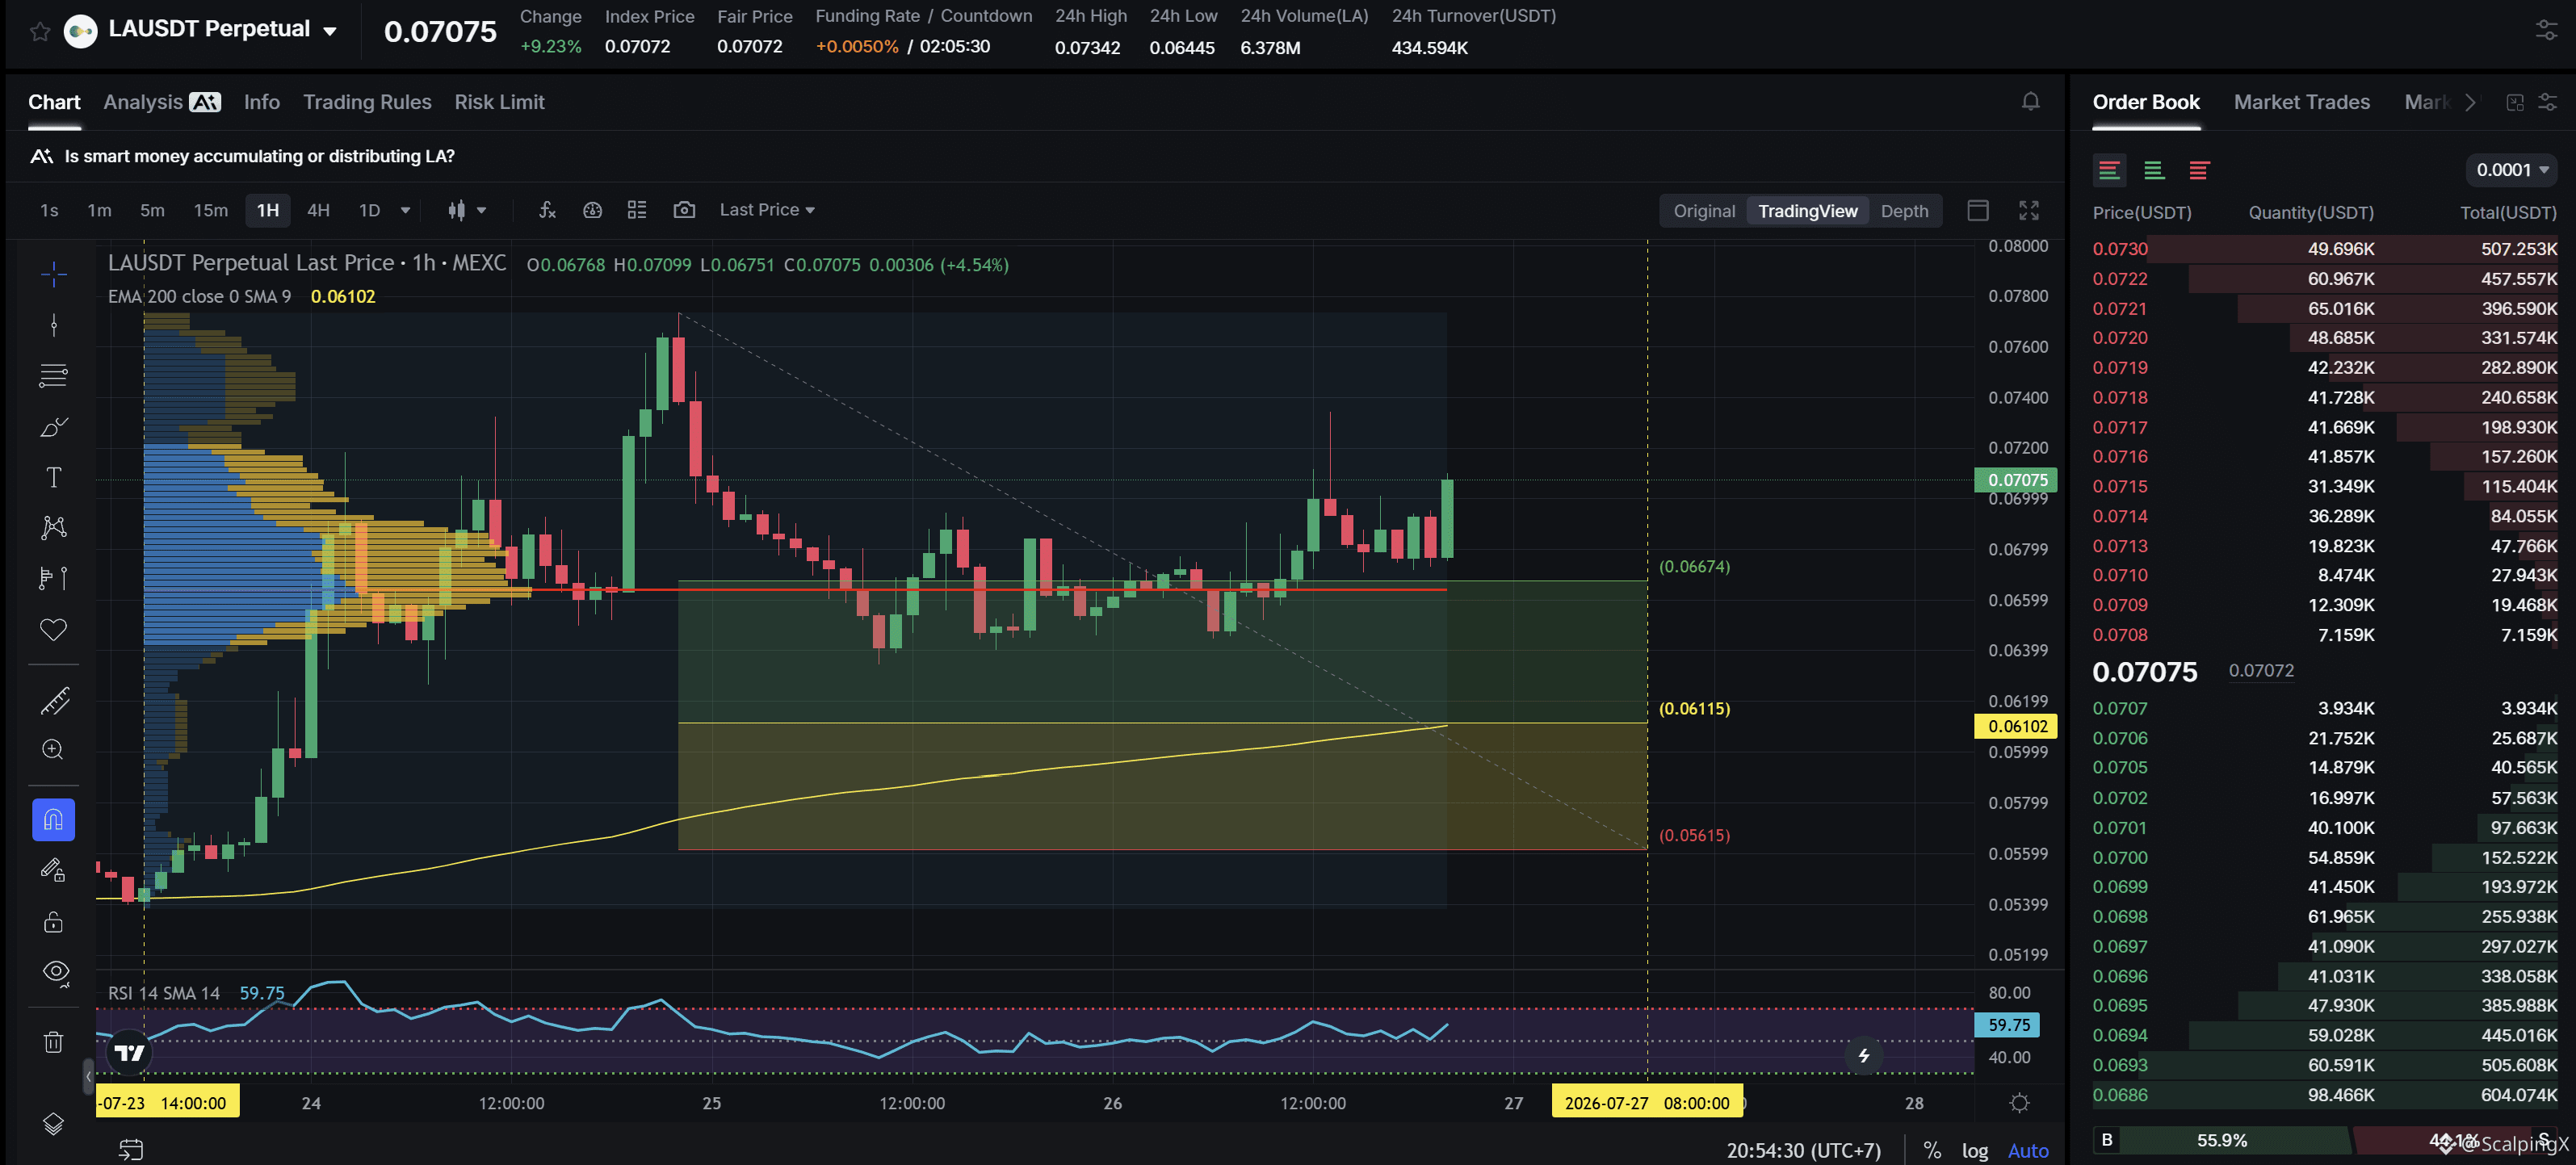Switch chart to TradingView view

click(x=1807, y=211)
